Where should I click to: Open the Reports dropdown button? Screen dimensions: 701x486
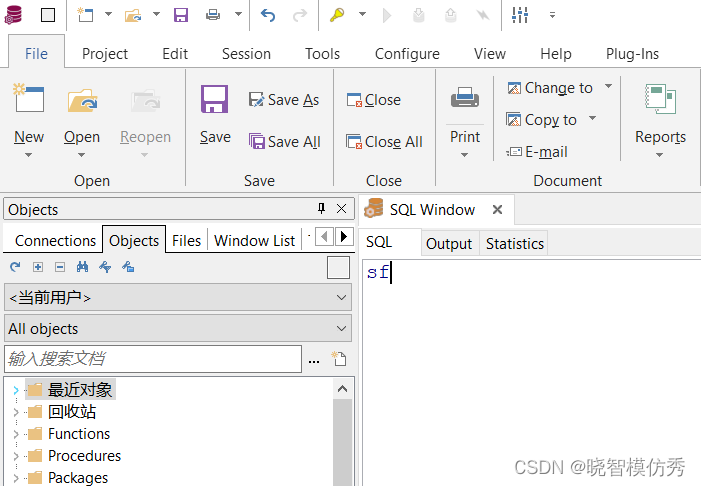click(660, 120)
